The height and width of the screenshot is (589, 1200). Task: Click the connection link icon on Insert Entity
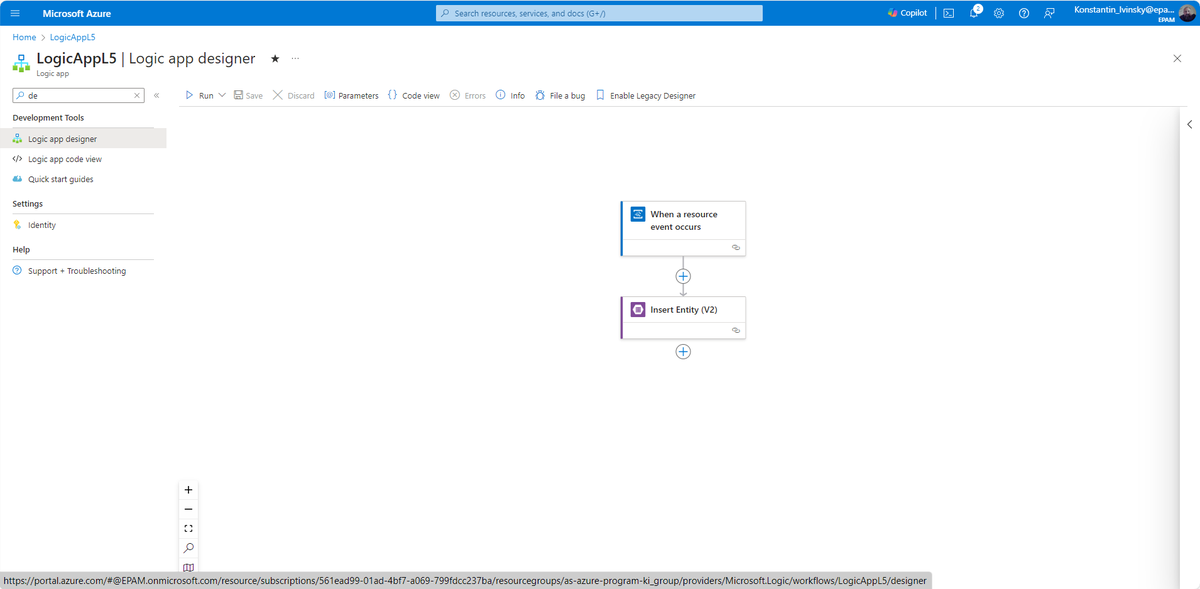tap(736, 329)
